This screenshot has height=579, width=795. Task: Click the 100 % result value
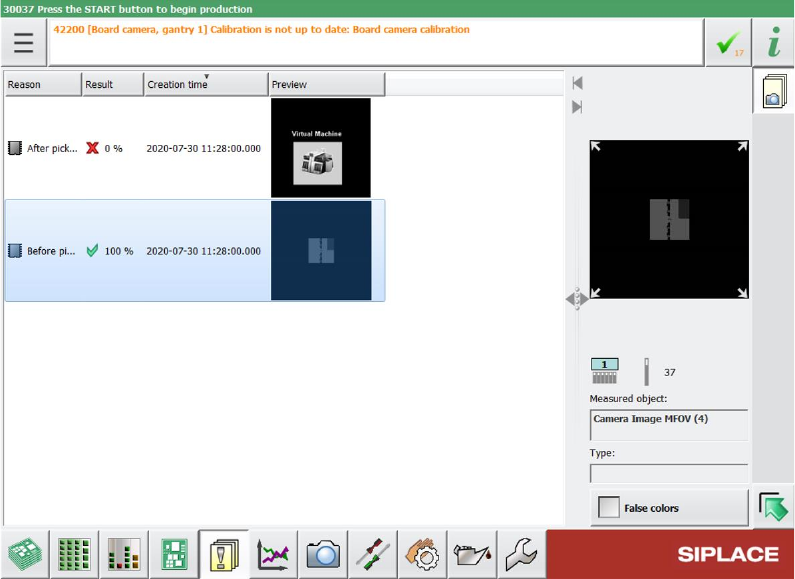pyautogui.click(x=119, y=251)
